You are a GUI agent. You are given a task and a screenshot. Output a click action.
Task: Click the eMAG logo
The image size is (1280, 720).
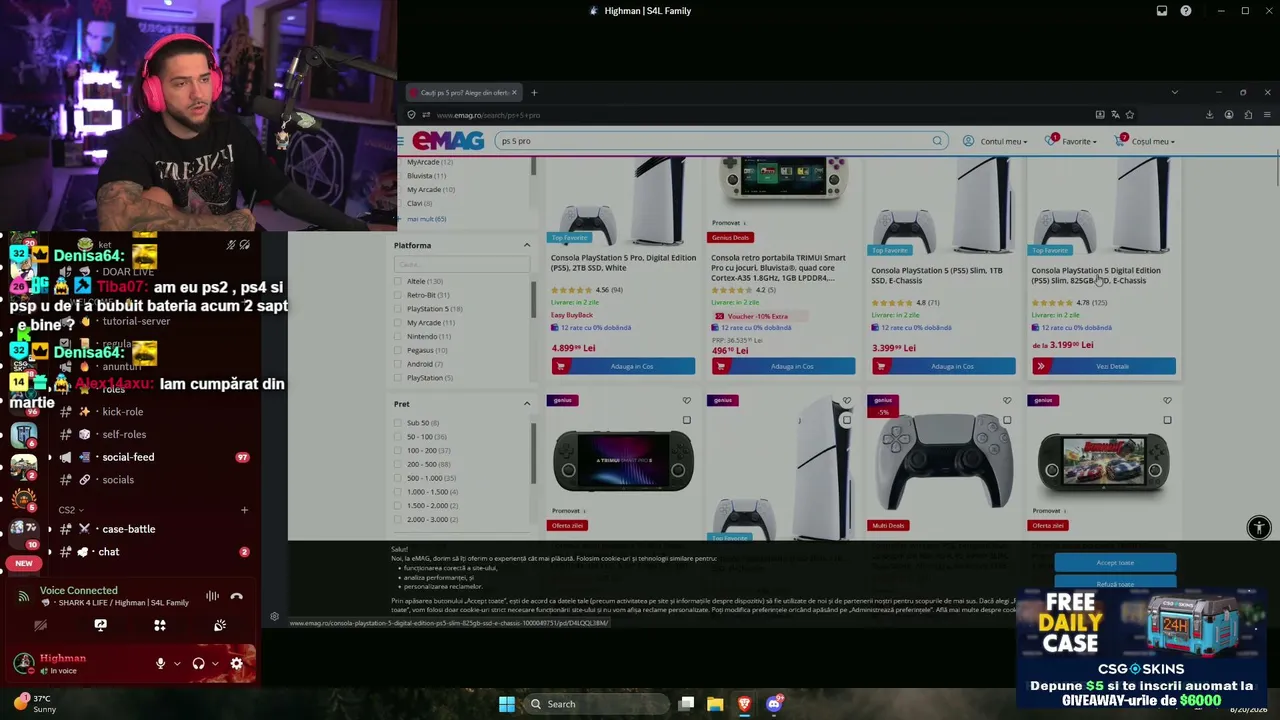point(447,141)
